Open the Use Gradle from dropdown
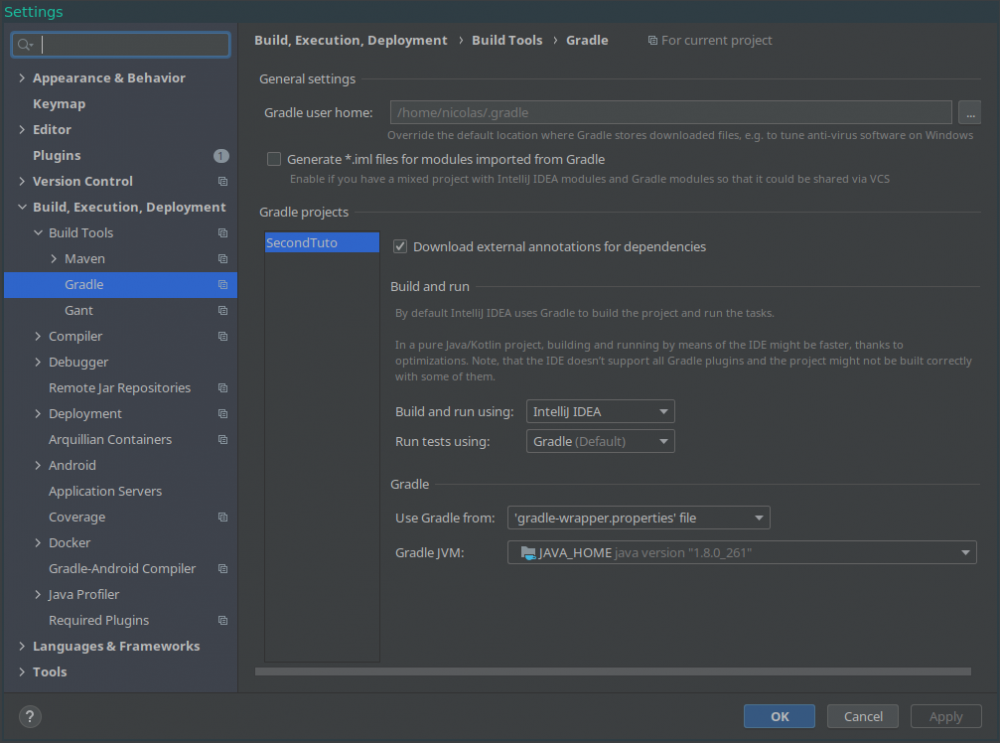 [638, 518]
